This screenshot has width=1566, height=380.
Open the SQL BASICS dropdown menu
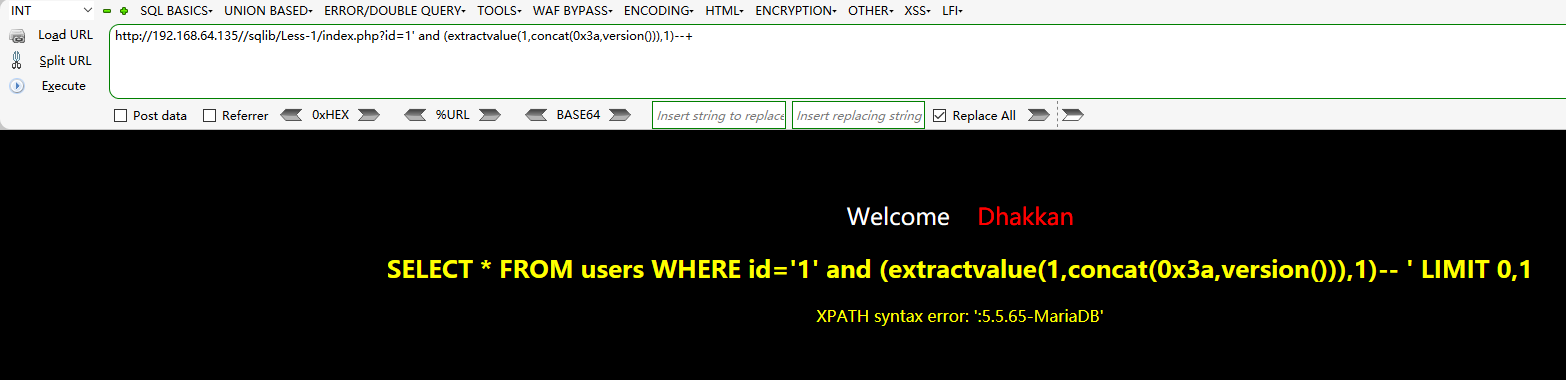pos(176,11)
